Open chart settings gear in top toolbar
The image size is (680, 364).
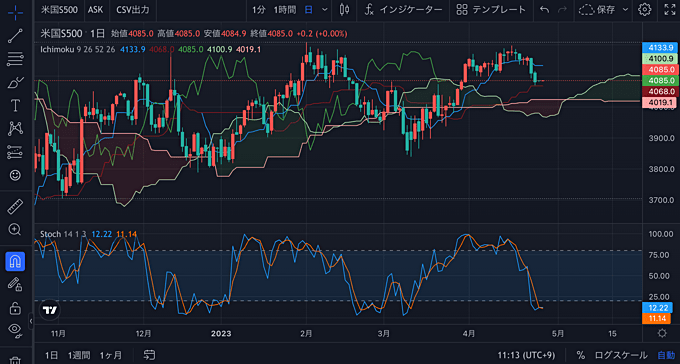point(645,10)
